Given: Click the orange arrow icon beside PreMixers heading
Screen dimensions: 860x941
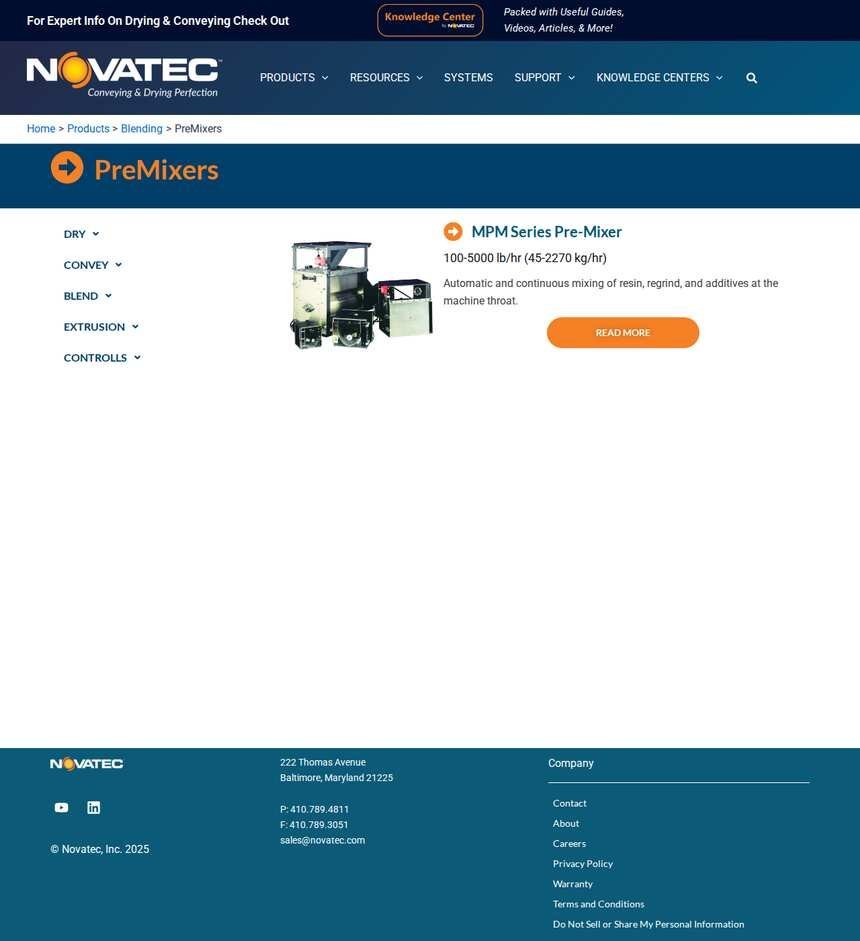Looking at the screenshot, I should [67, 167].
